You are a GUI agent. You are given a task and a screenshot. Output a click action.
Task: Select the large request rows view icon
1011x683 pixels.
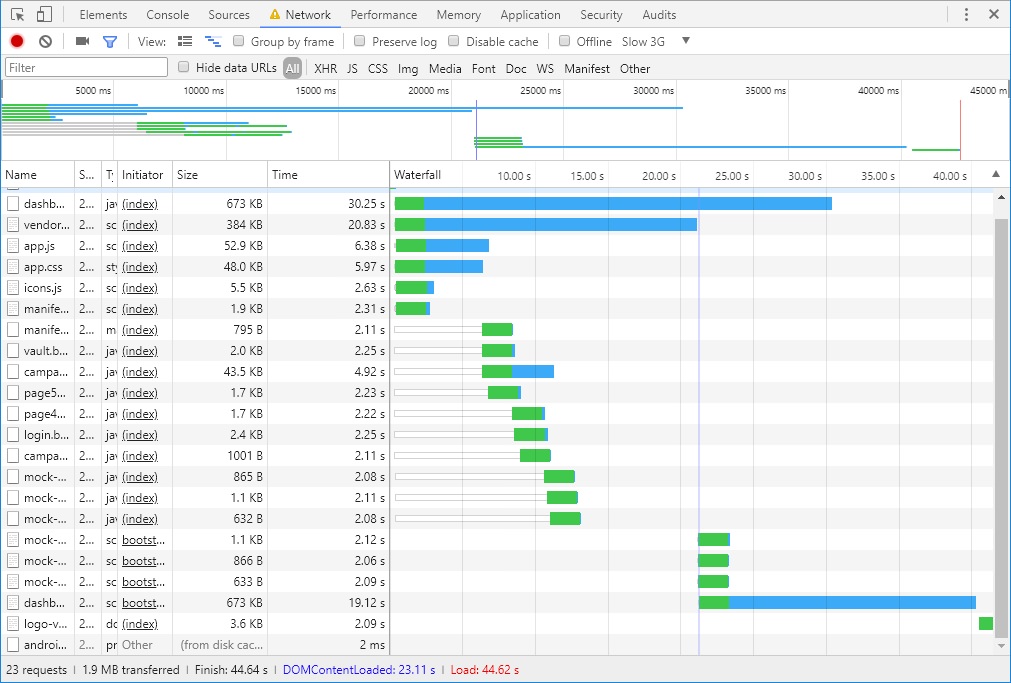[x=185, y=41]
